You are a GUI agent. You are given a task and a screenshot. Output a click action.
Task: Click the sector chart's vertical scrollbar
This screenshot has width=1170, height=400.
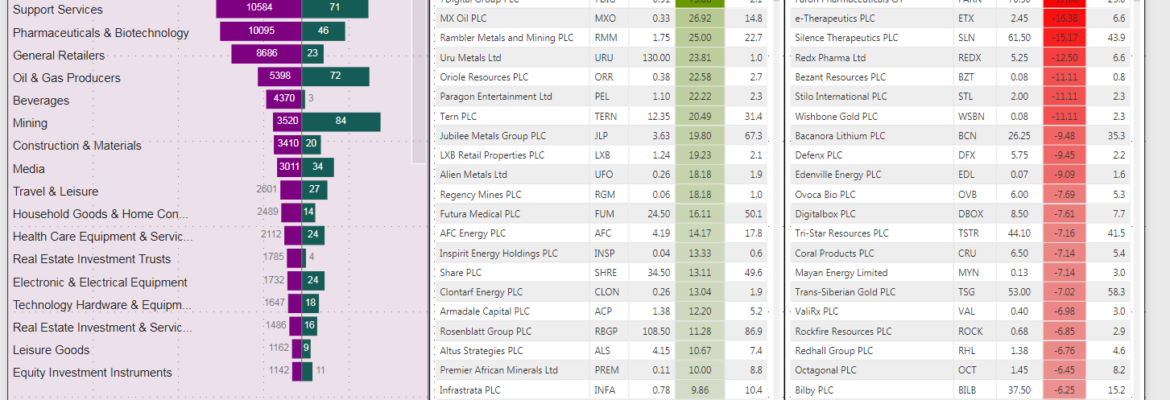coord(419,82)
